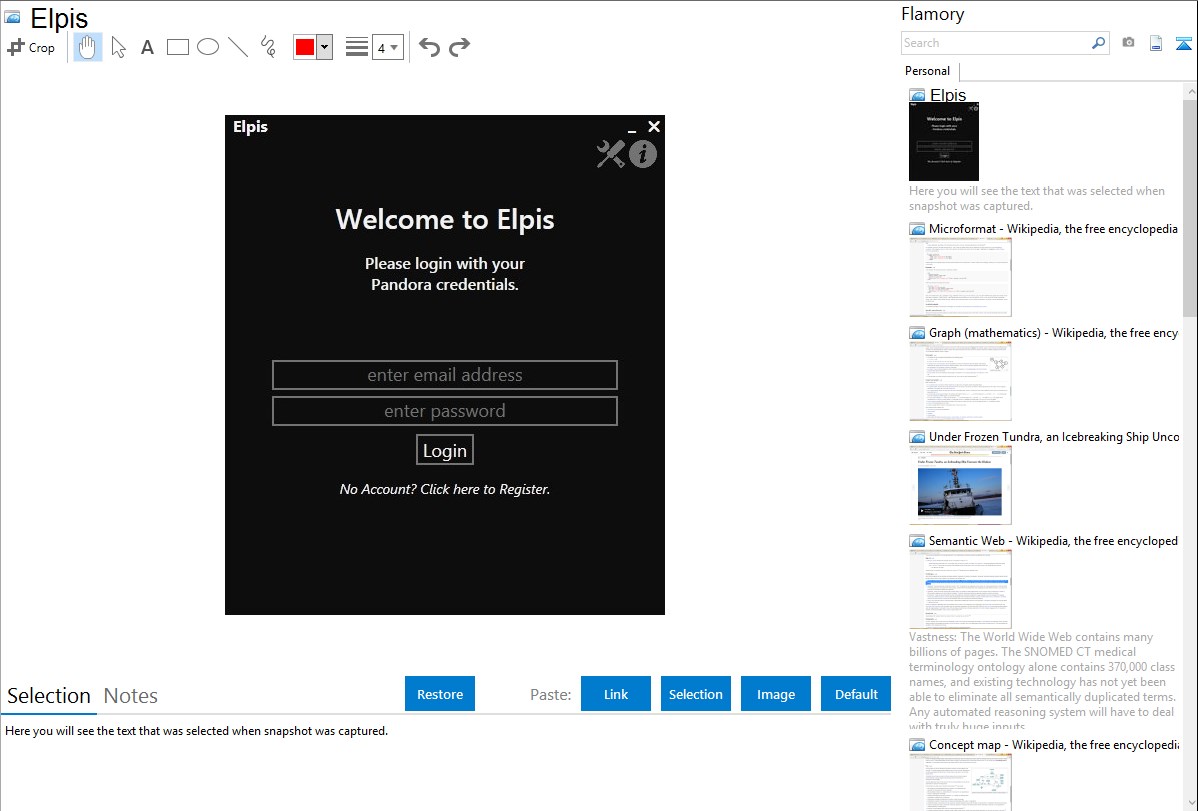Viewport: 1198px width, 811px height.
Task: Click the search magnifier icon
Action: pyautogui.click(x=1099, y=43)
